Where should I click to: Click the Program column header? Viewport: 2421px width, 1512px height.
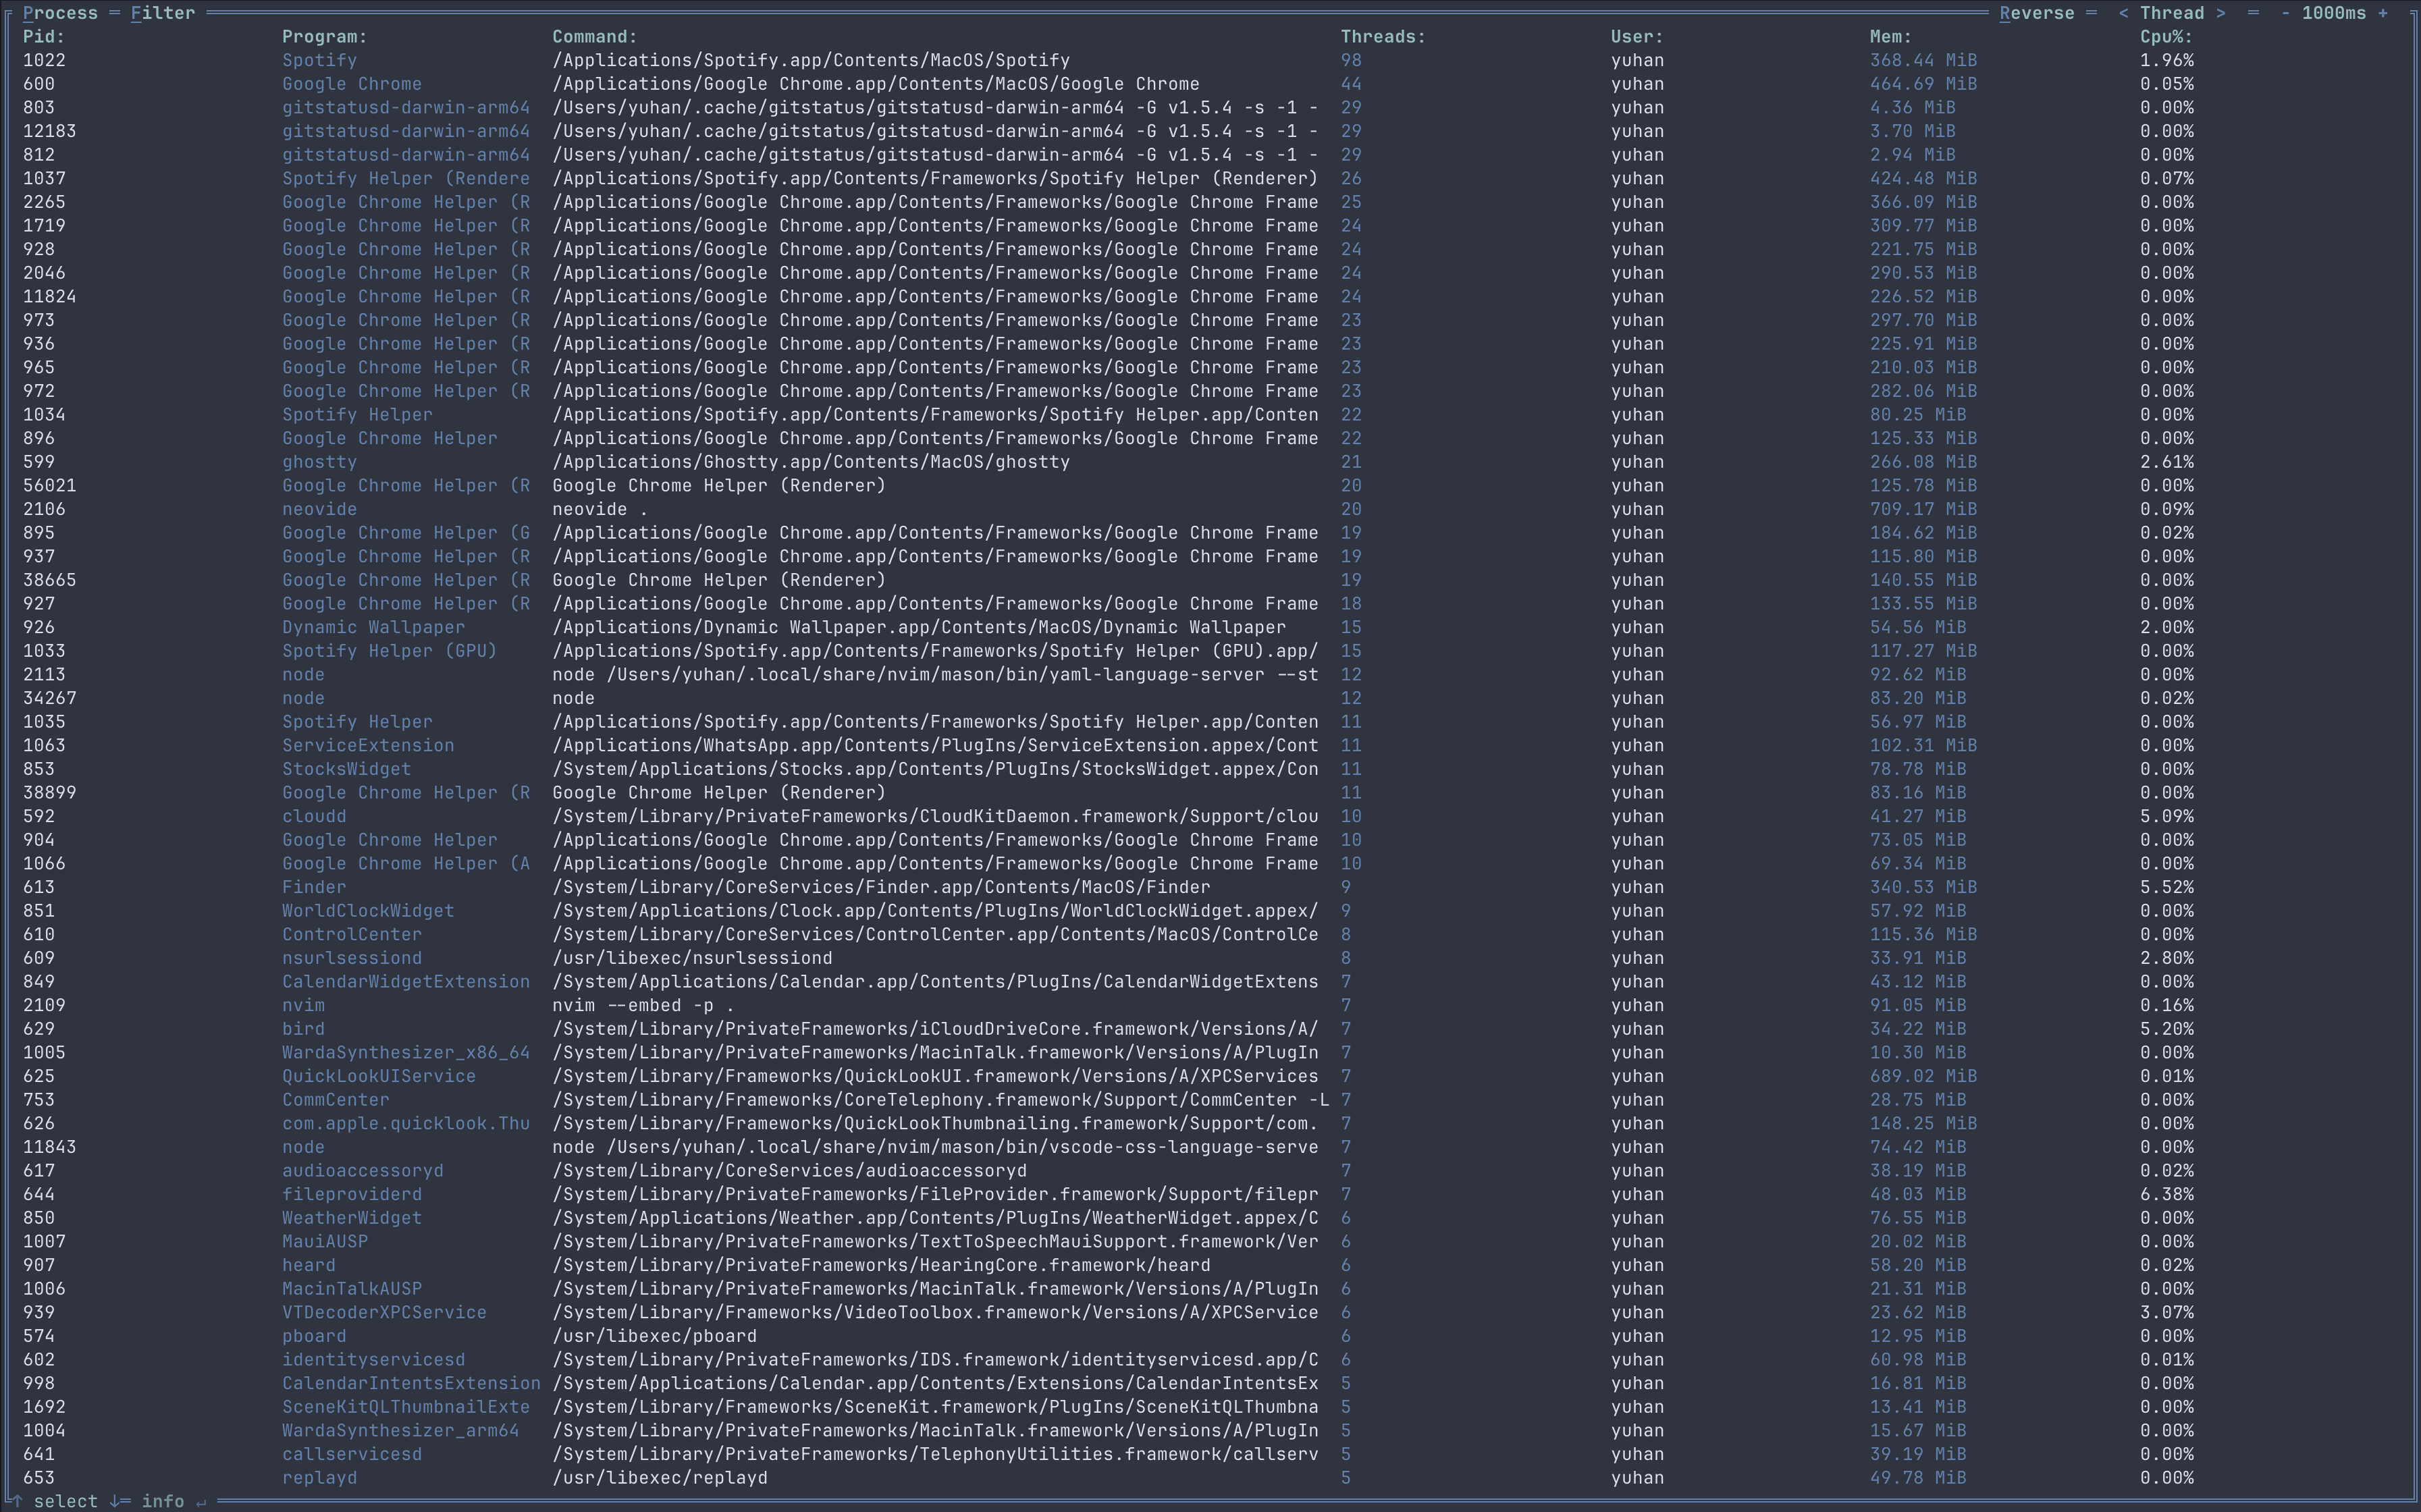point(324,36)
